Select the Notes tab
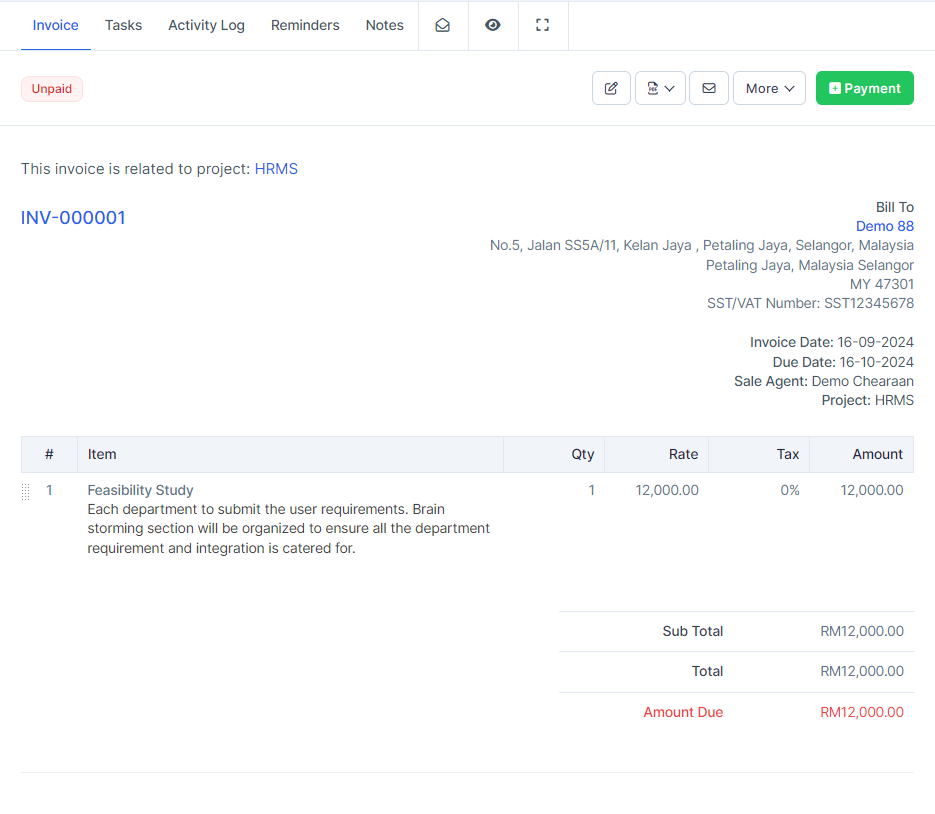935x814 pixels. (384, 25)
